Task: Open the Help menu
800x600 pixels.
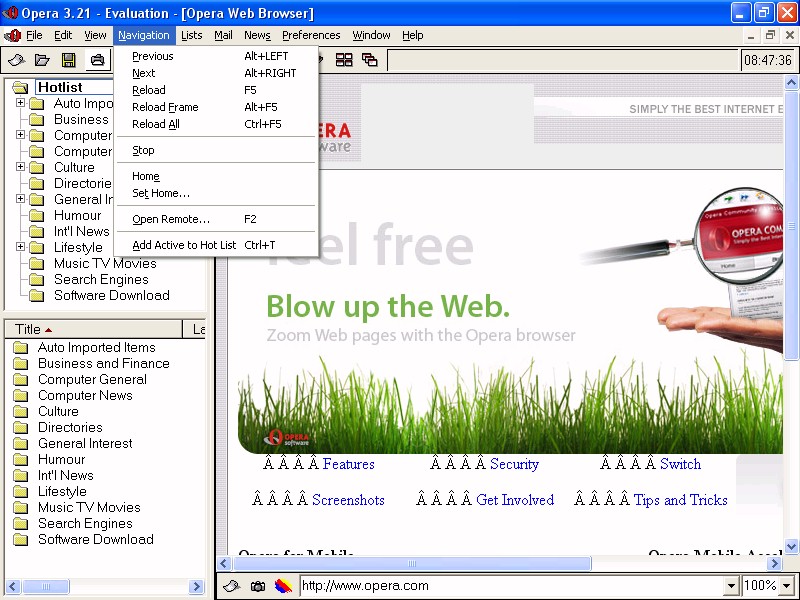Action: 412,35
